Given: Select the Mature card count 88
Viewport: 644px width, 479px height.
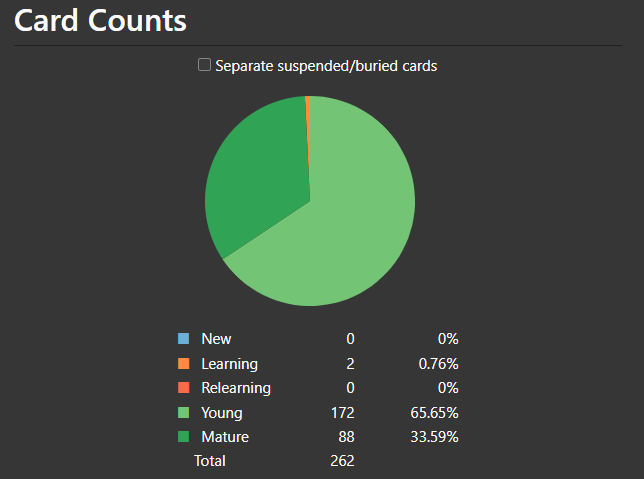Looking at the screenshot, I should pyautogui.click(x=346, y=437).
